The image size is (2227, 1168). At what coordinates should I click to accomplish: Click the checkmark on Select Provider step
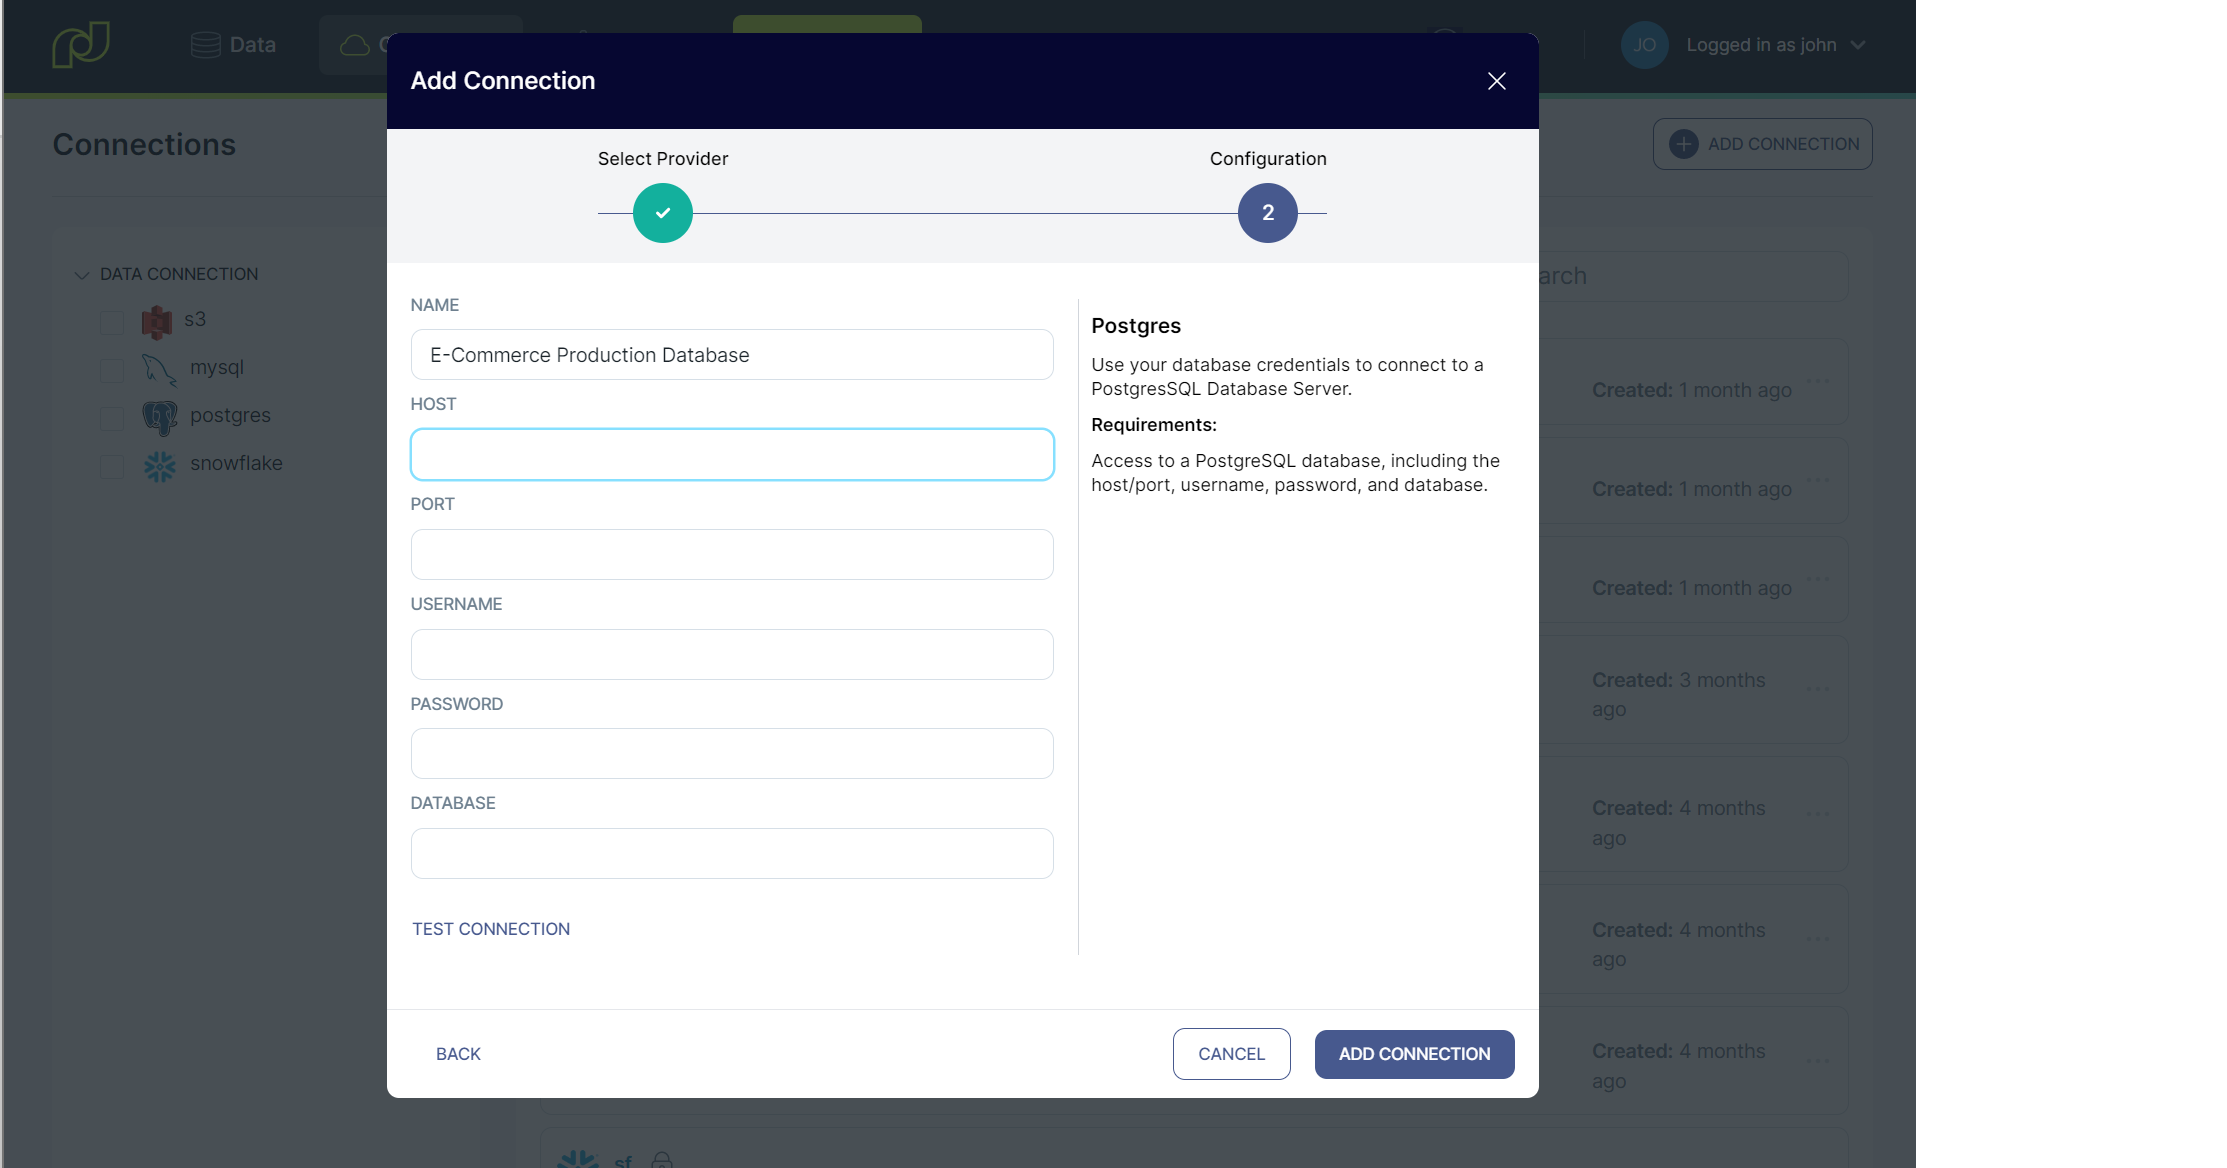point(663,212)
